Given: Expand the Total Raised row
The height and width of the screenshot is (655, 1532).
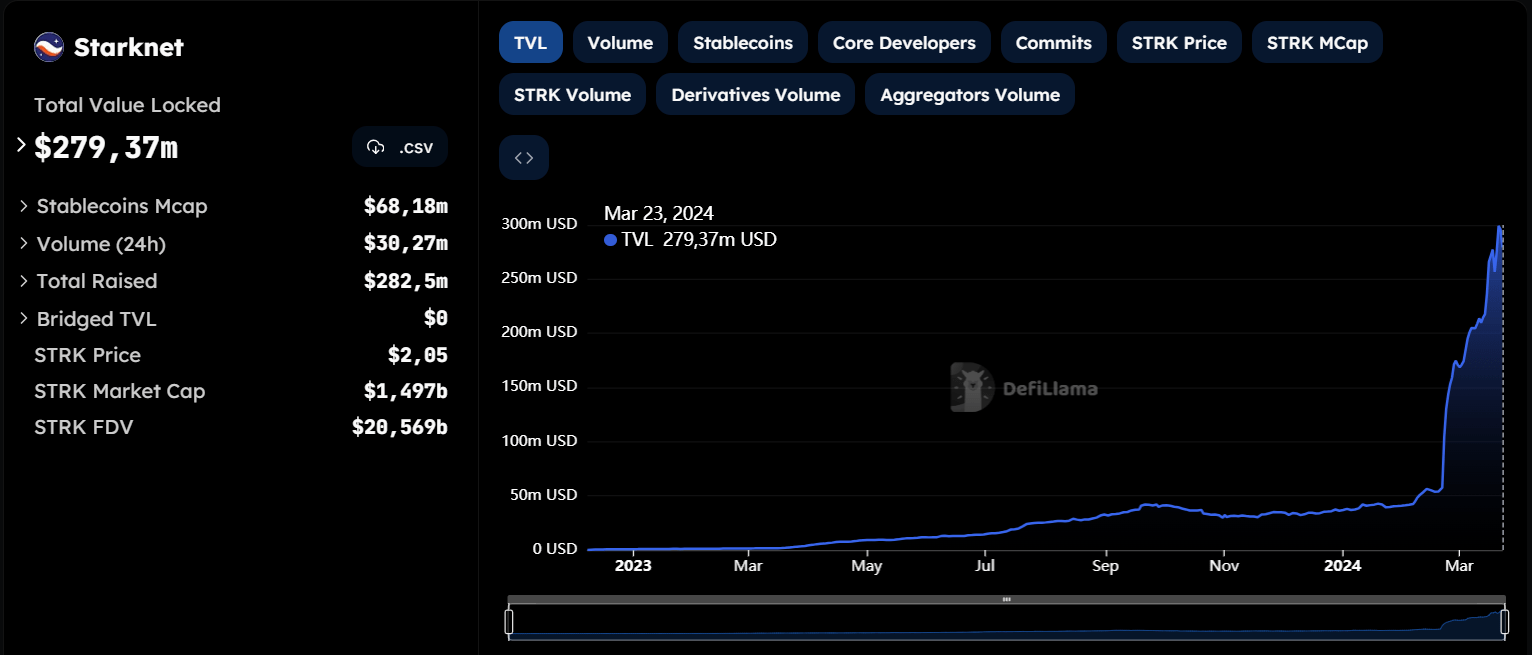Looking at the screenshot, I should [24, 281].
